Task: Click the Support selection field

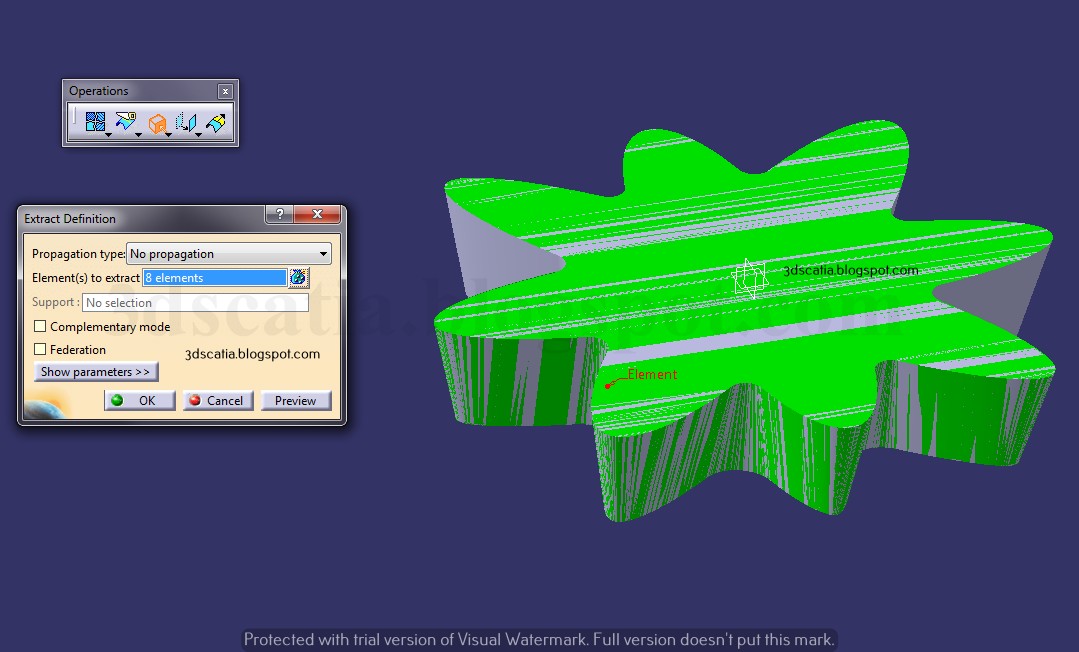Action: coord(195,302)
